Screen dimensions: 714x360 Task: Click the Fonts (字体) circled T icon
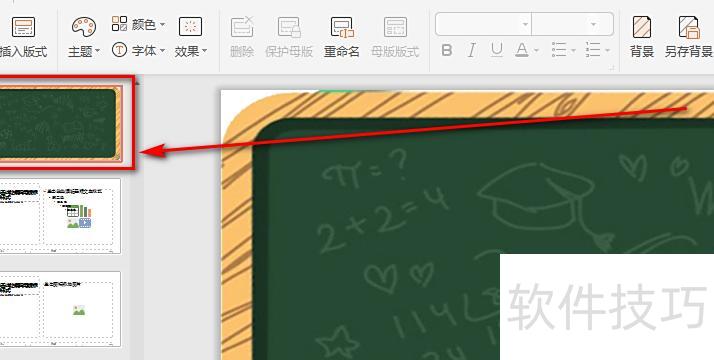click(119, 50)
